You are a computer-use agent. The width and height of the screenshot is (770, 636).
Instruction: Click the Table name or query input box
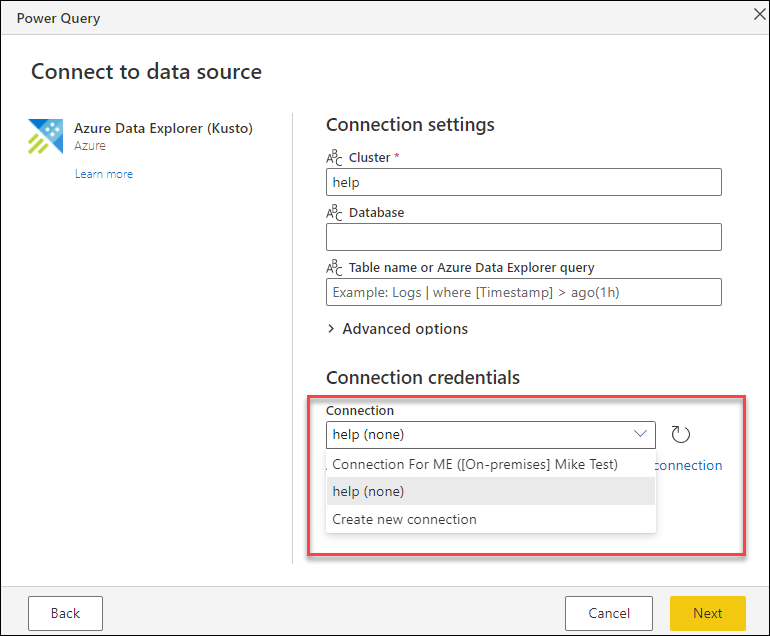point(523,292)
